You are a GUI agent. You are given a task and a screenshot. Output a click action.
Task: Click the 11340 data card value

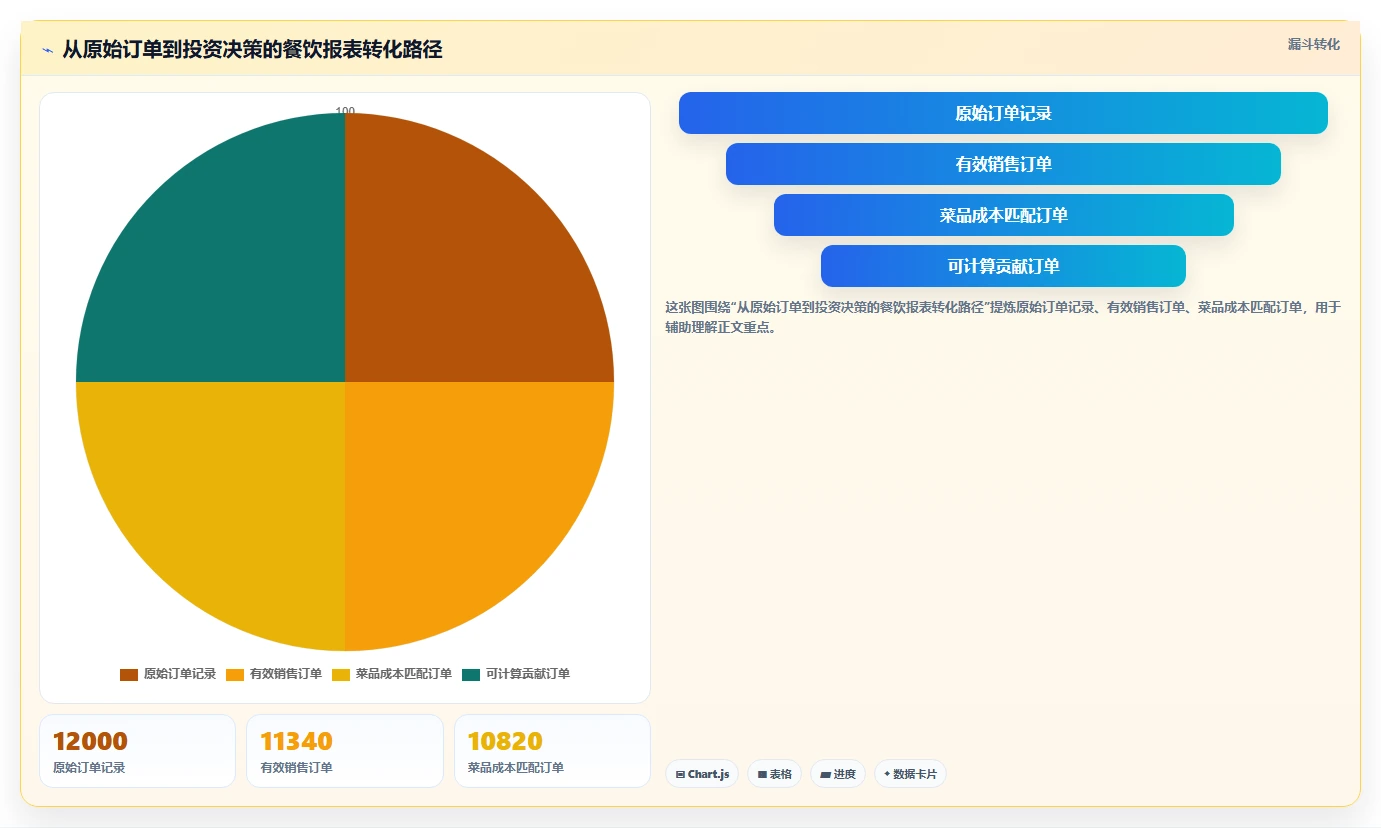(296, 741)
